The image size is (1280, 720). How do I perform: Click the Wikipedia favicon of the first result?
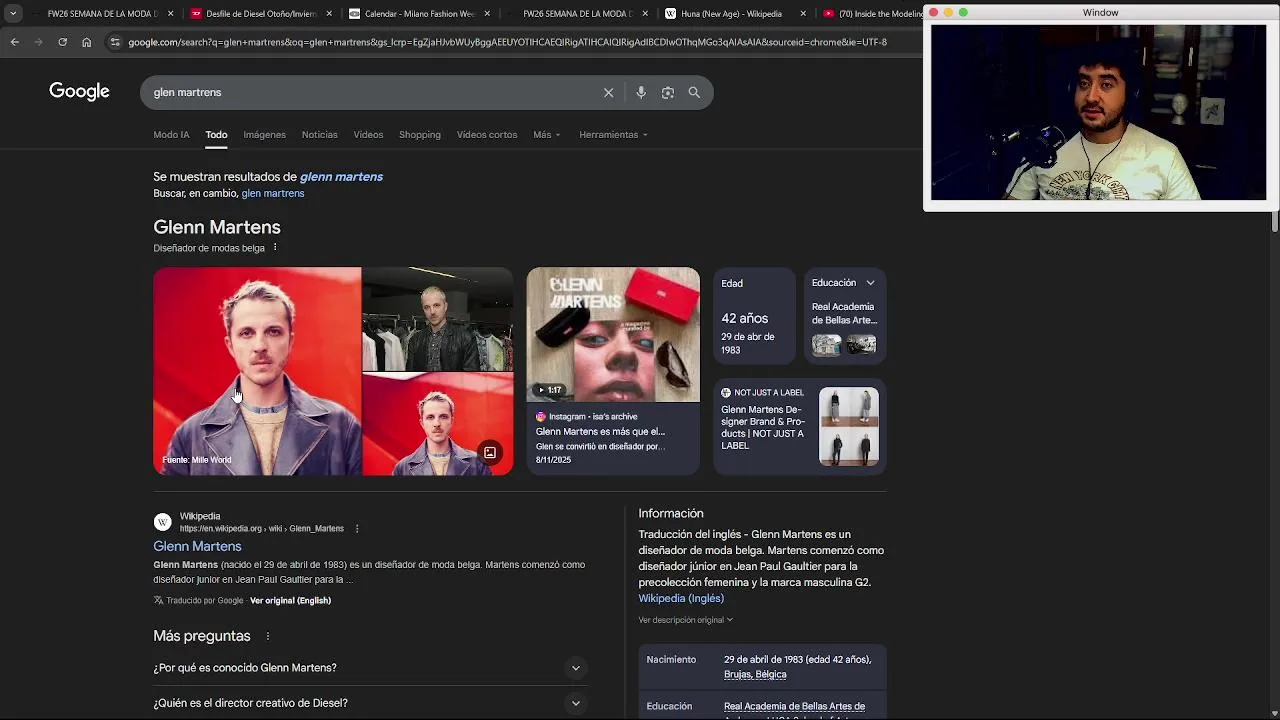pyautogui.click(x=162, y=522)
